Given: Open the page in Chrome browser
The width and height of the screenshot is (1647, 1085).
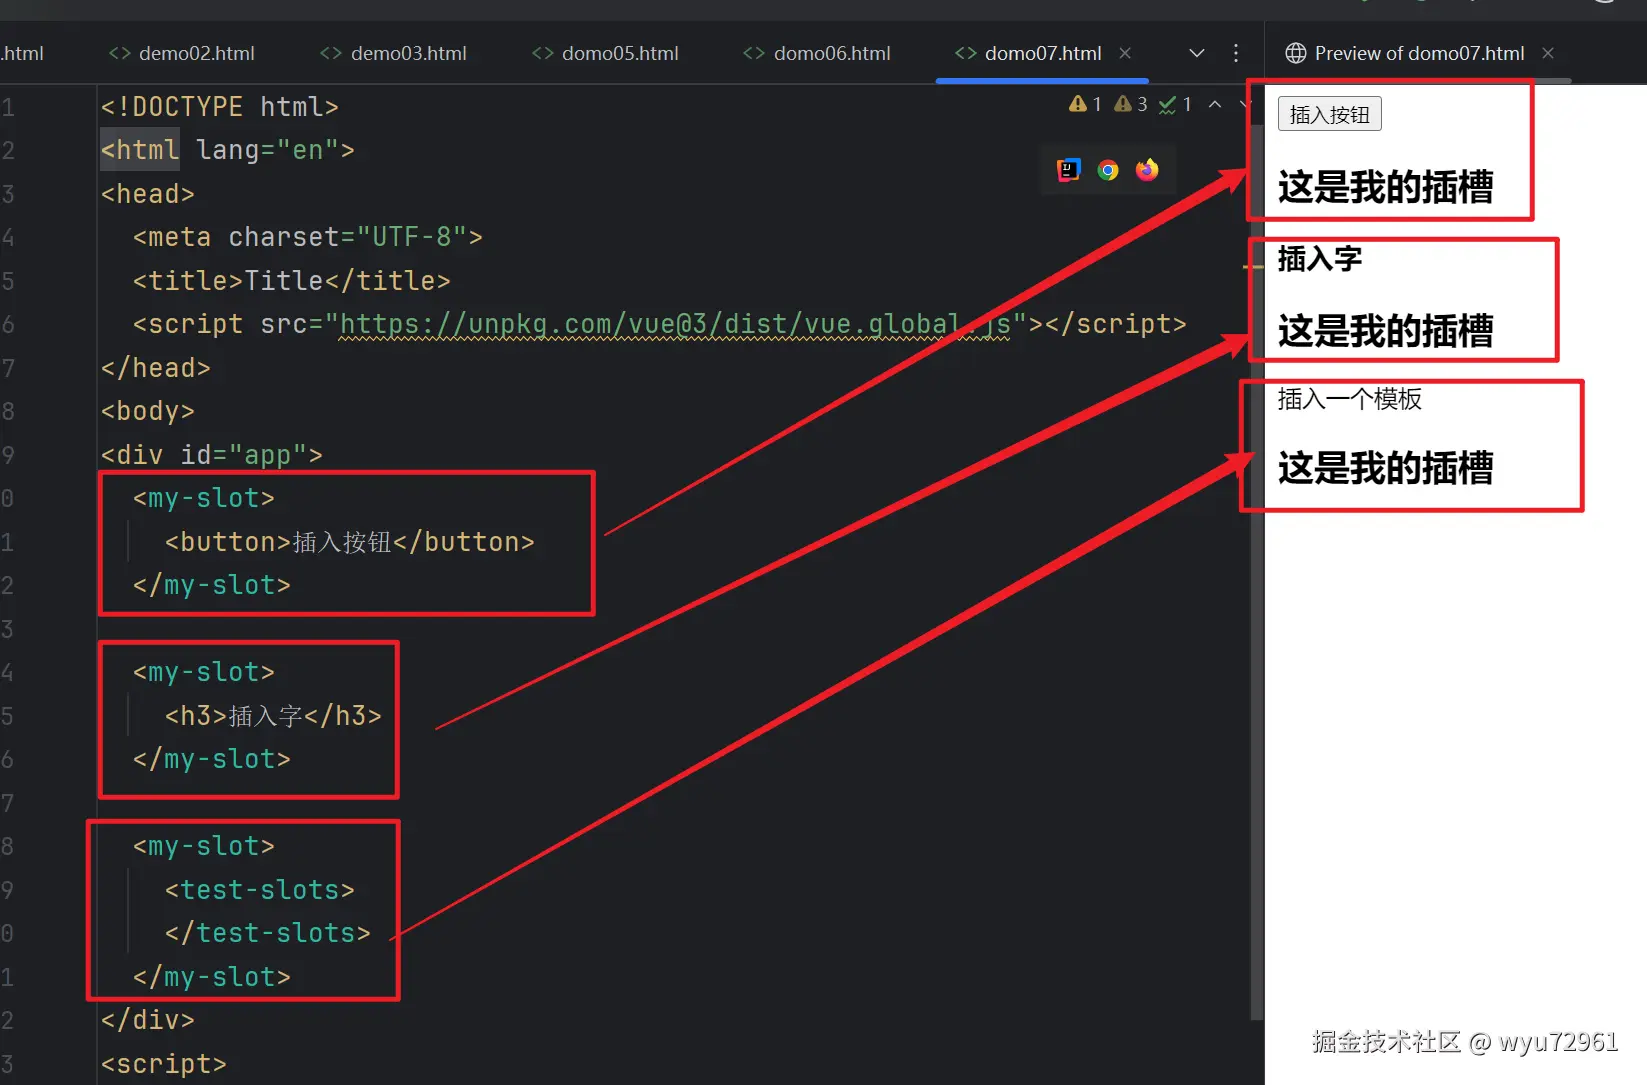Looking at the screenshot, I should tap(1108, 170).
